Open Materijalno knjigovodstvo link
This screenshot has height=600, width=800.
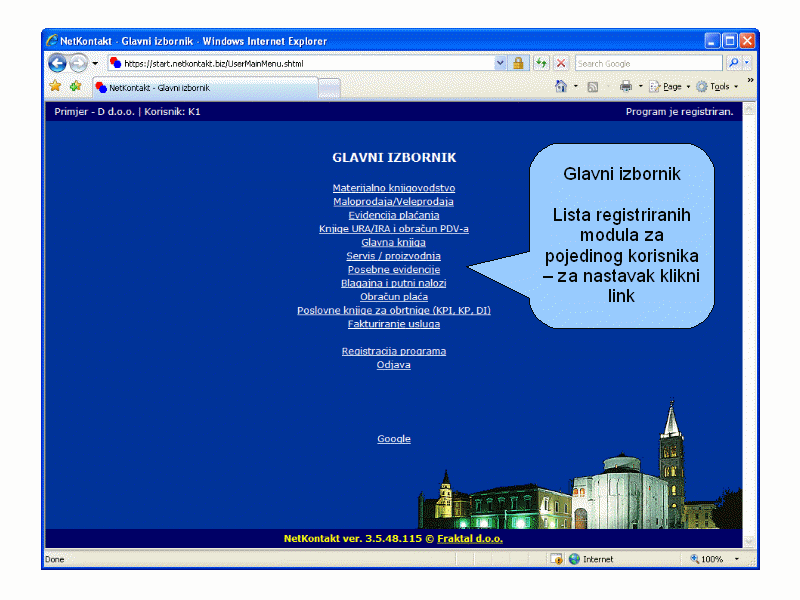[394, 188]
